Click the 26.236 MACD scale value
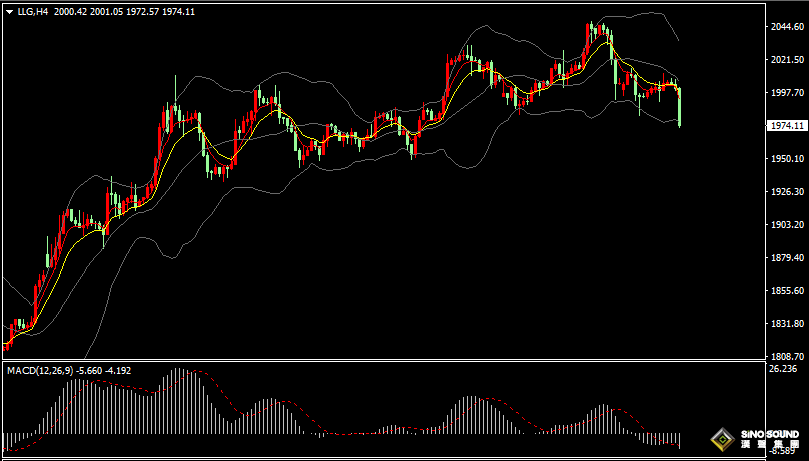Screen dimensions: 809x461 pos(783,369)
